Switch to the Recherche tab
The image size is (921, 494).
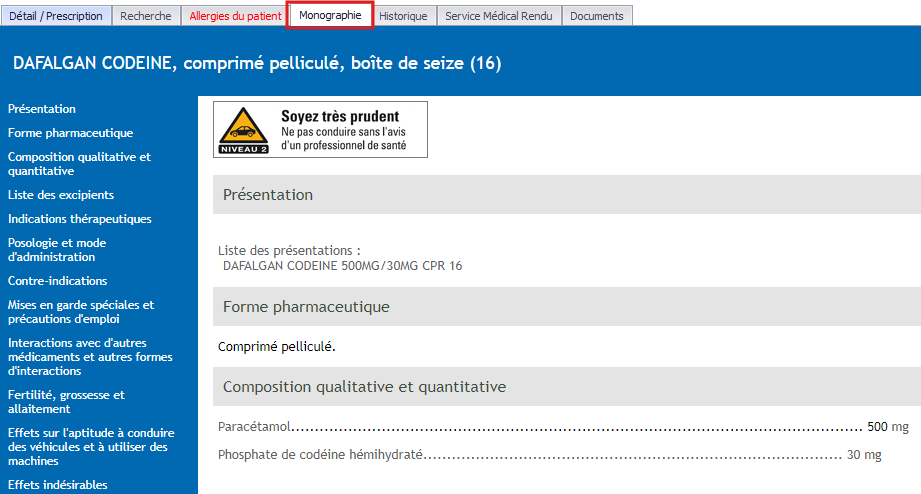[x=146, y=16]
